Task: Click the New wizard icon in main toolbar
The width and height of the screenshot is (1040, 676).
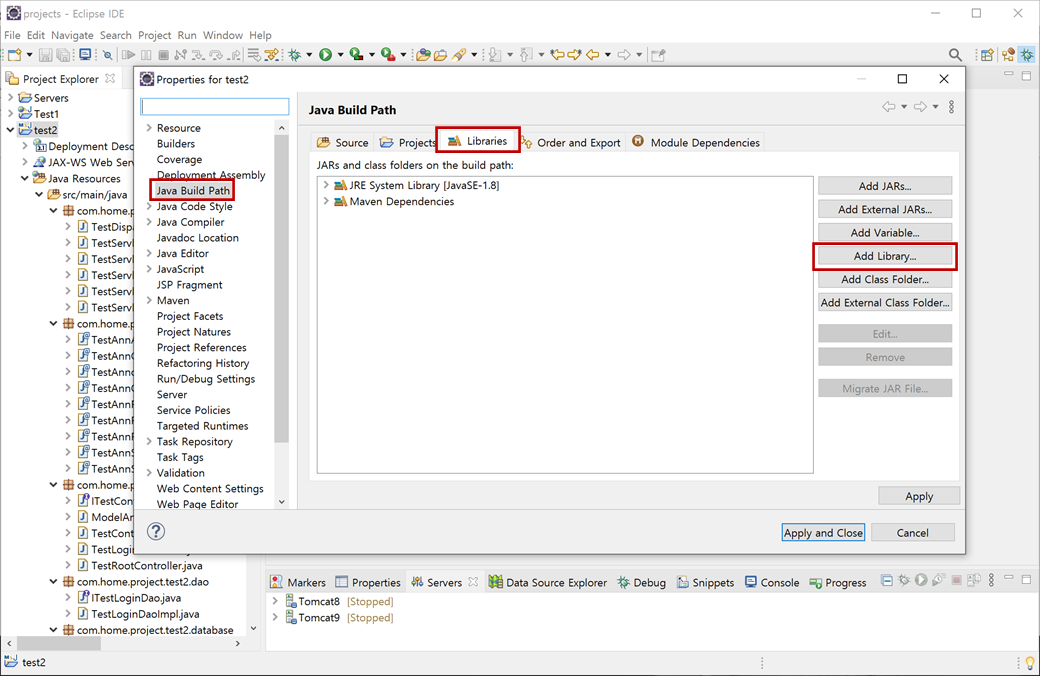Action: 15,55
